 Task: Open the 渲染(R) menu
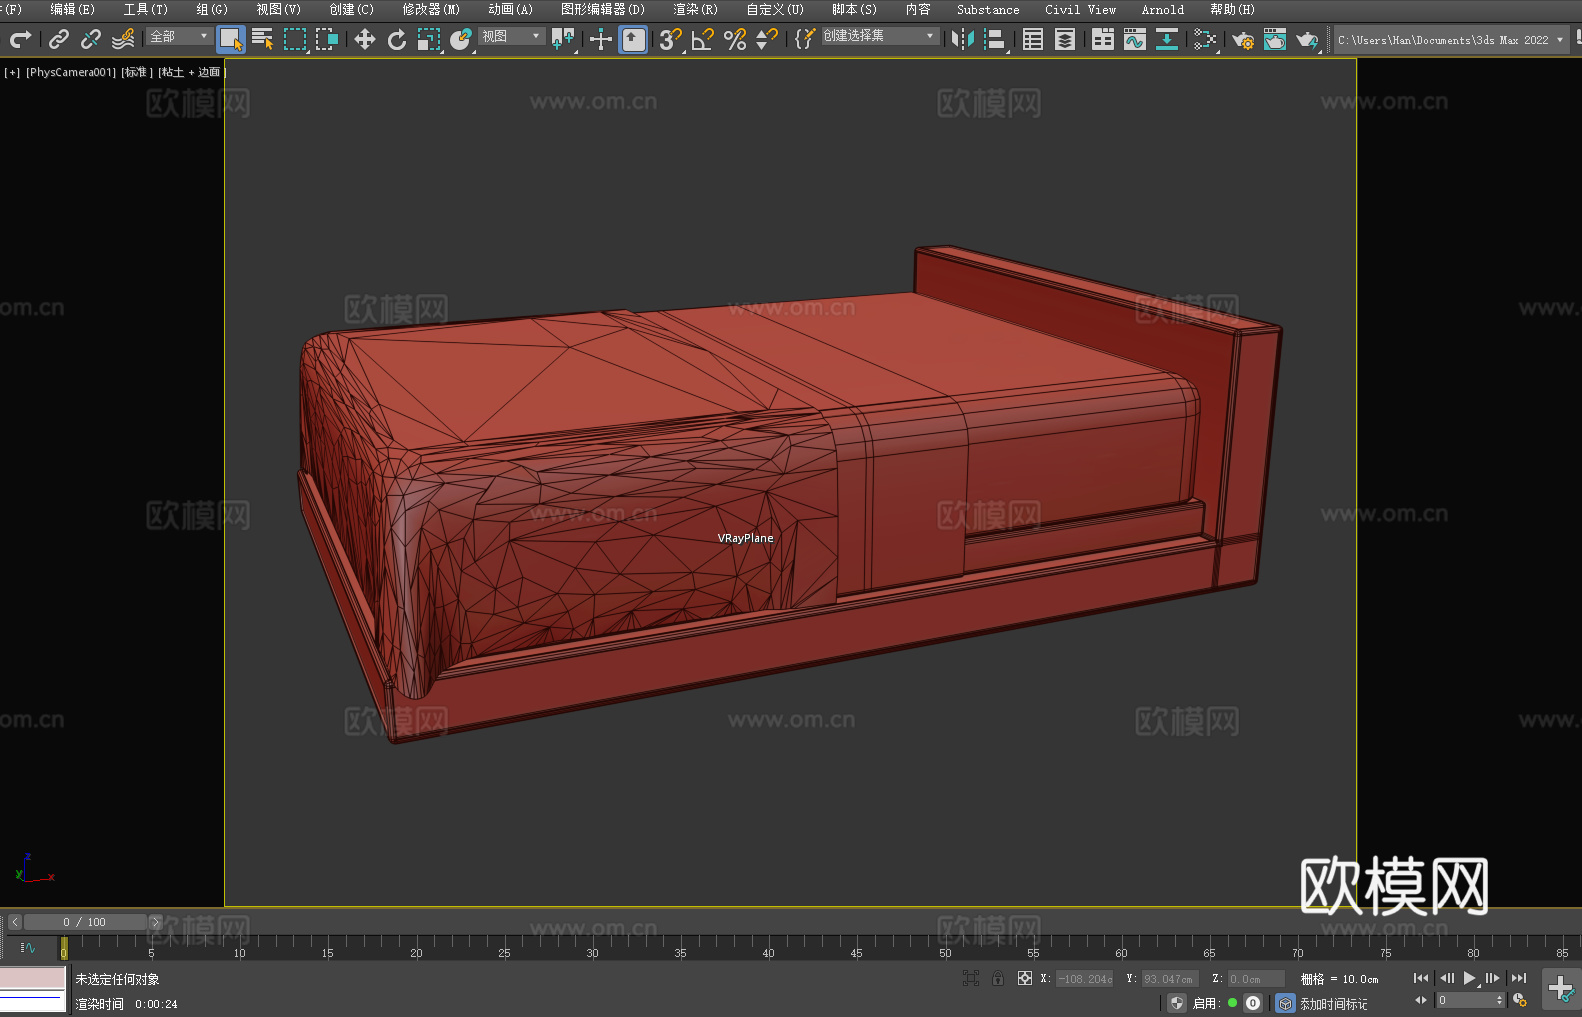pos(695,10)
